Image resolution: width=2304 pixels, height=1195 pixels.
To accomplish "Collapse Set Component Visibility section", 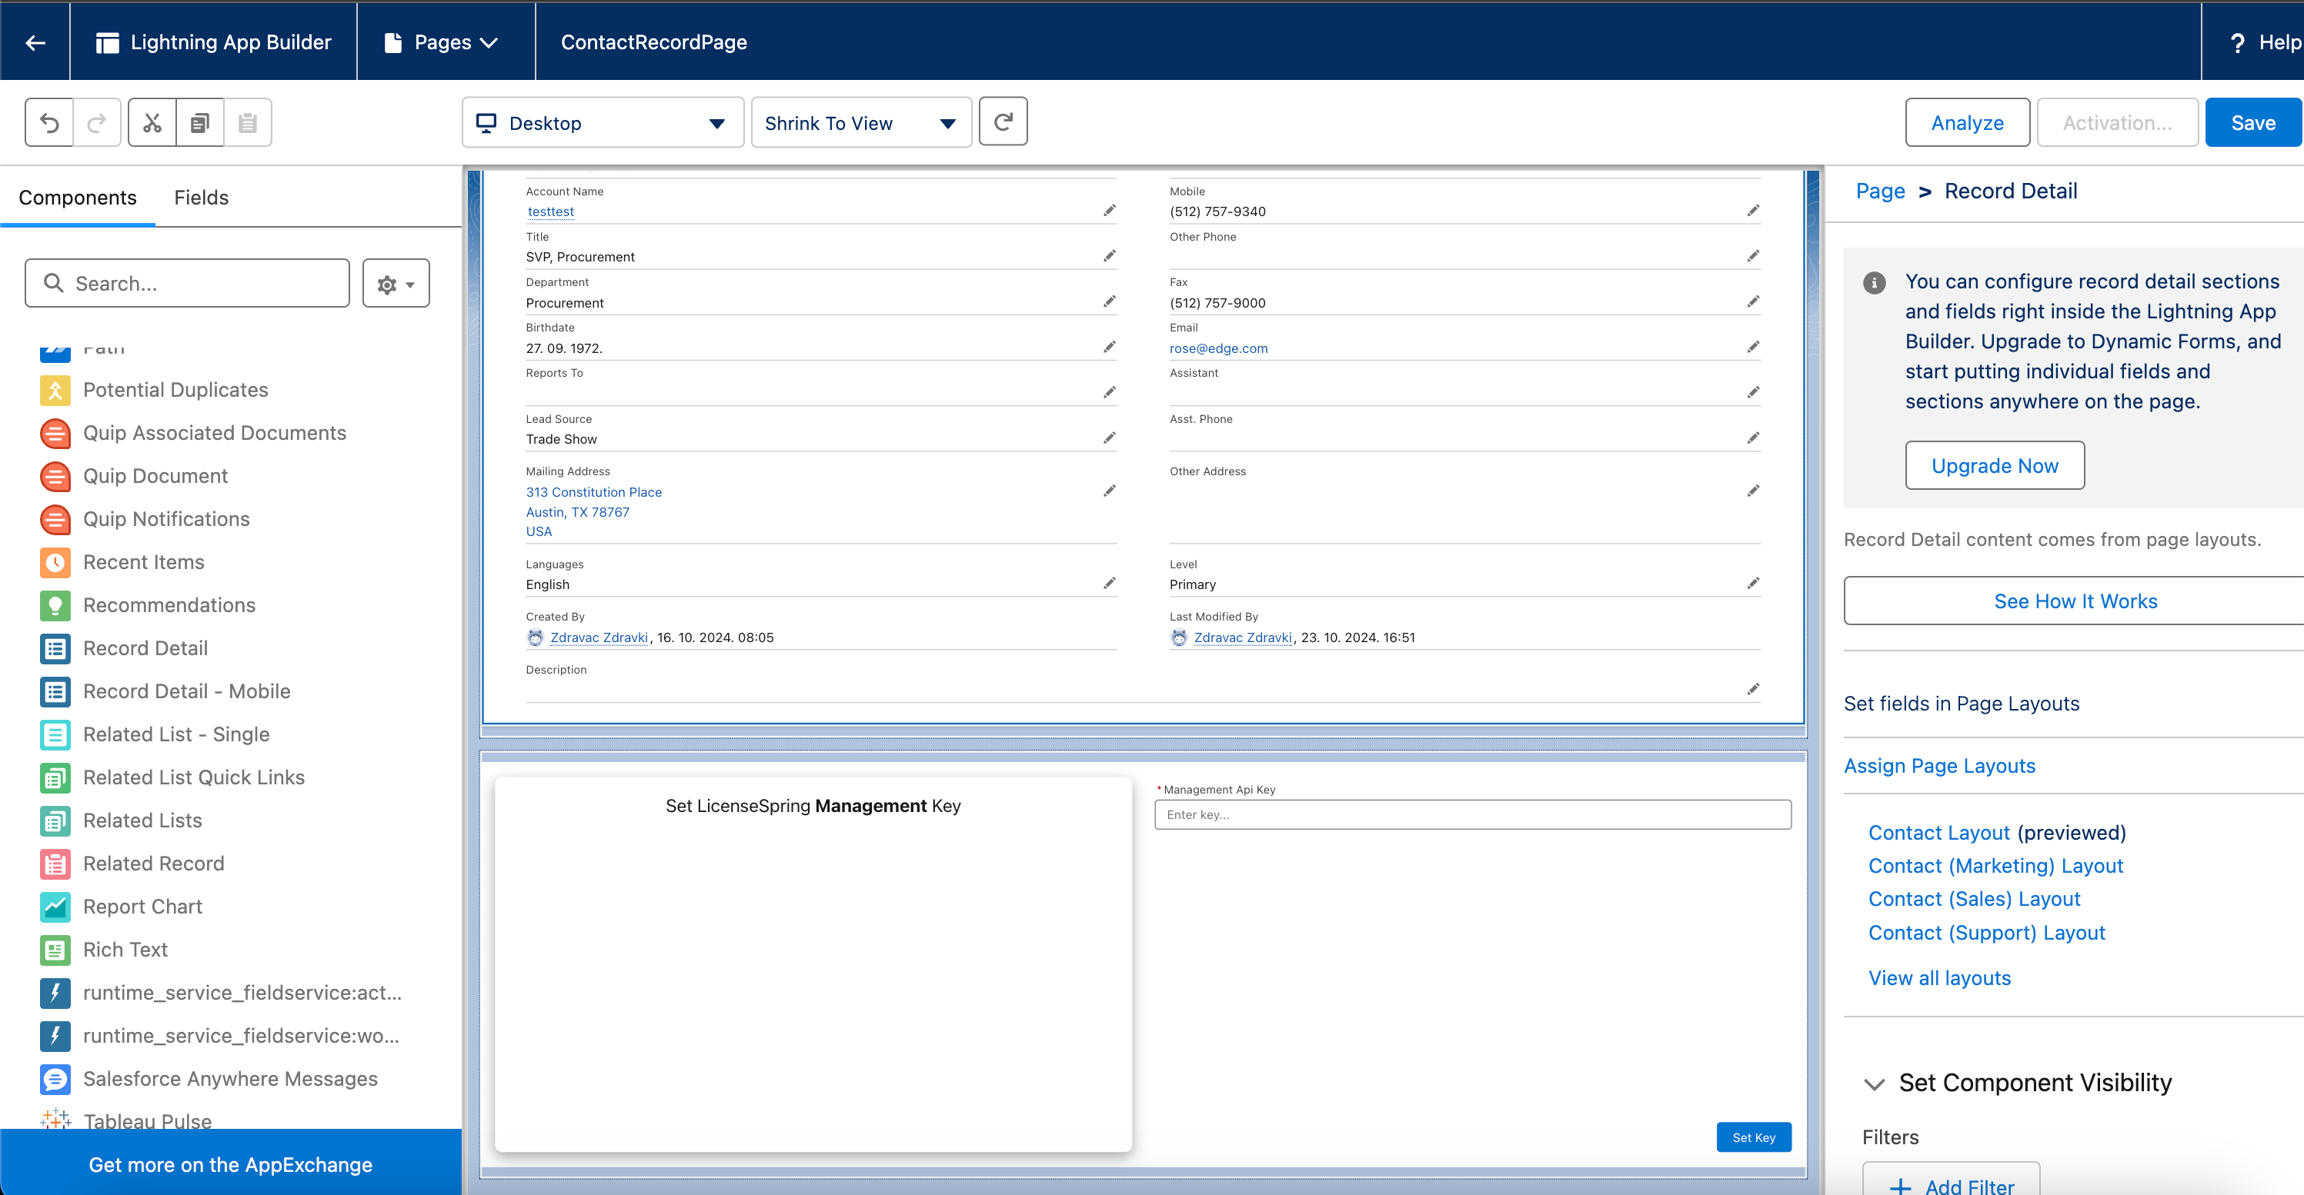I will pos(1875,1083).
